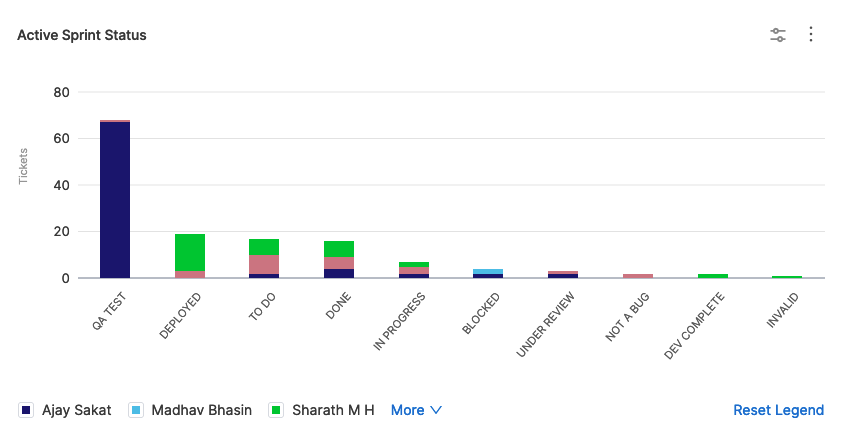Open the three-dot more options menu
This screenshot has width=841, height=430.
pos(811,35)
